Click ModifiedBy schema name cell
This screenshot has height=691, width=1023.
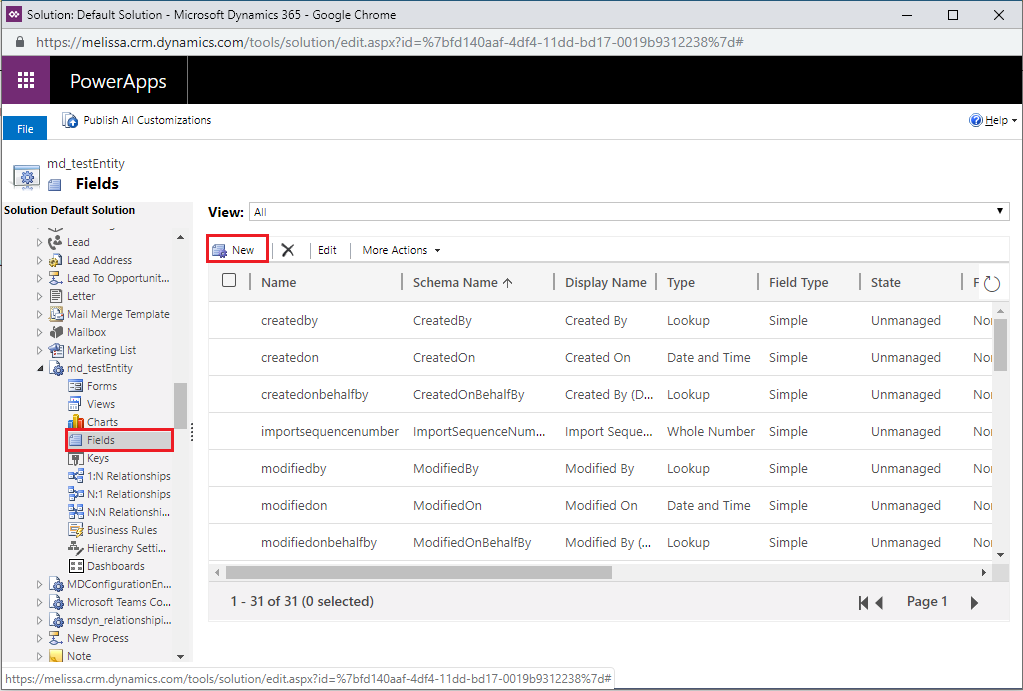446,468
